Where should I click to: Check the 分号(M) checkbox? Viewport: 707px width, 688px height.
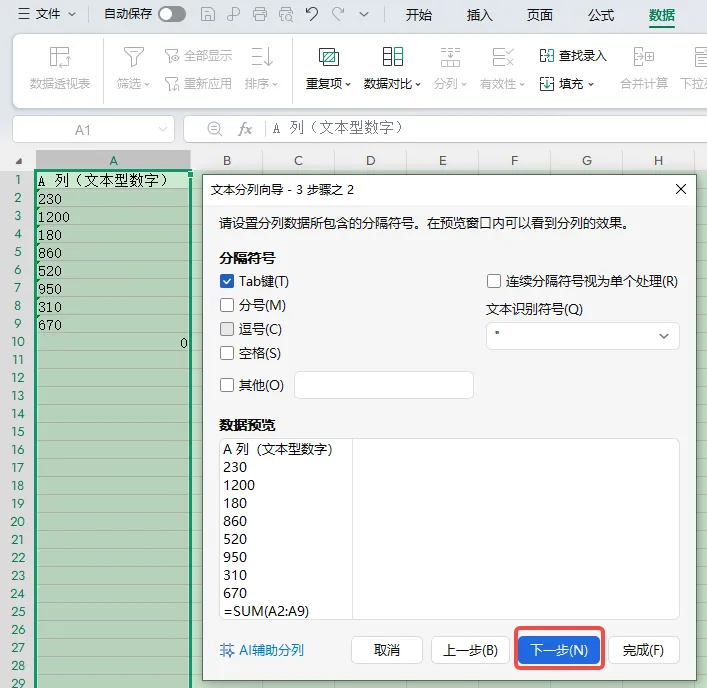click(227, 305)
